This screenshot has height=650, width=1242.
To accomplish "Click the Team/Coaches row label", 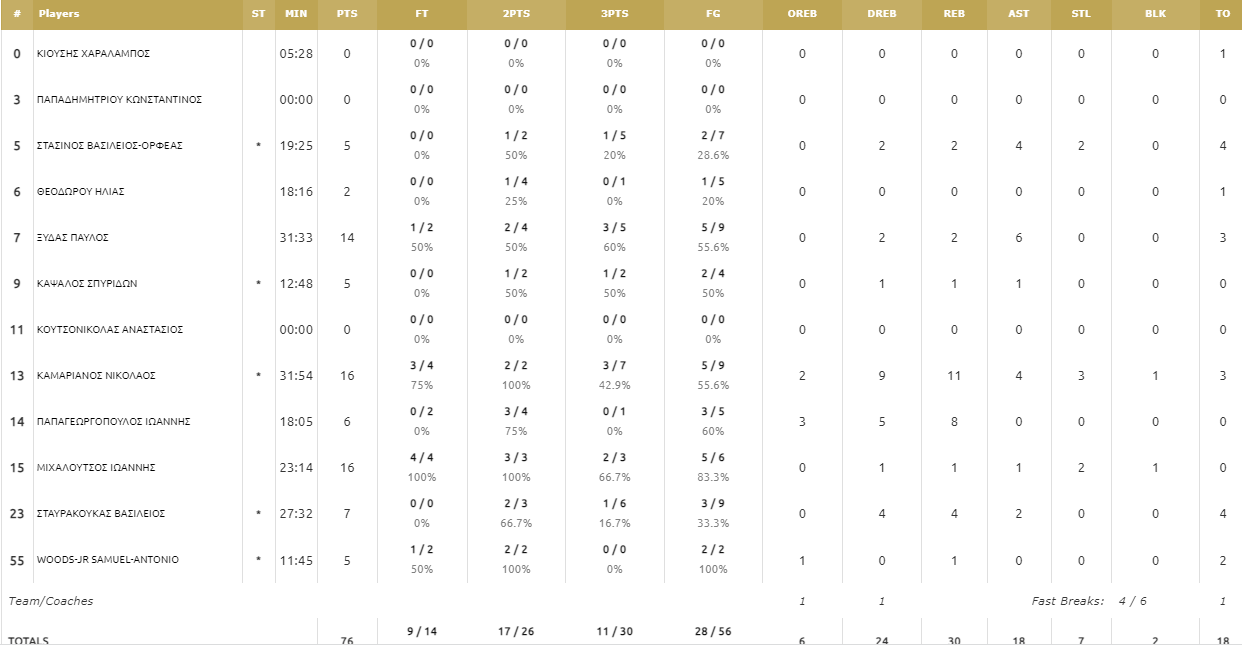I will pyautogui.click(x=51, y=601).
